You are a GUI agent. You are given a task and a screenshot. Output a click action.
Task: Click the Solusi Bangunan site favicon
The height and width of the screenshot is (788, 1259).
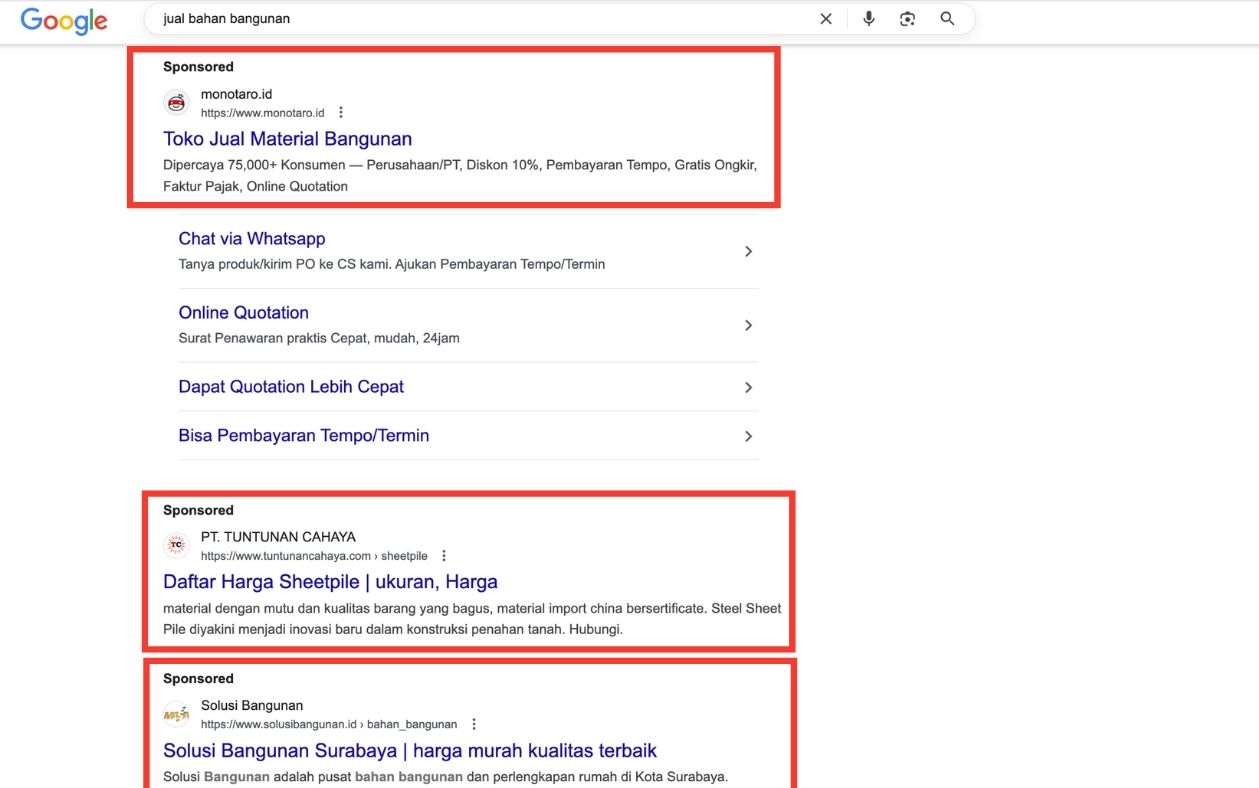(x=177, y=714)
